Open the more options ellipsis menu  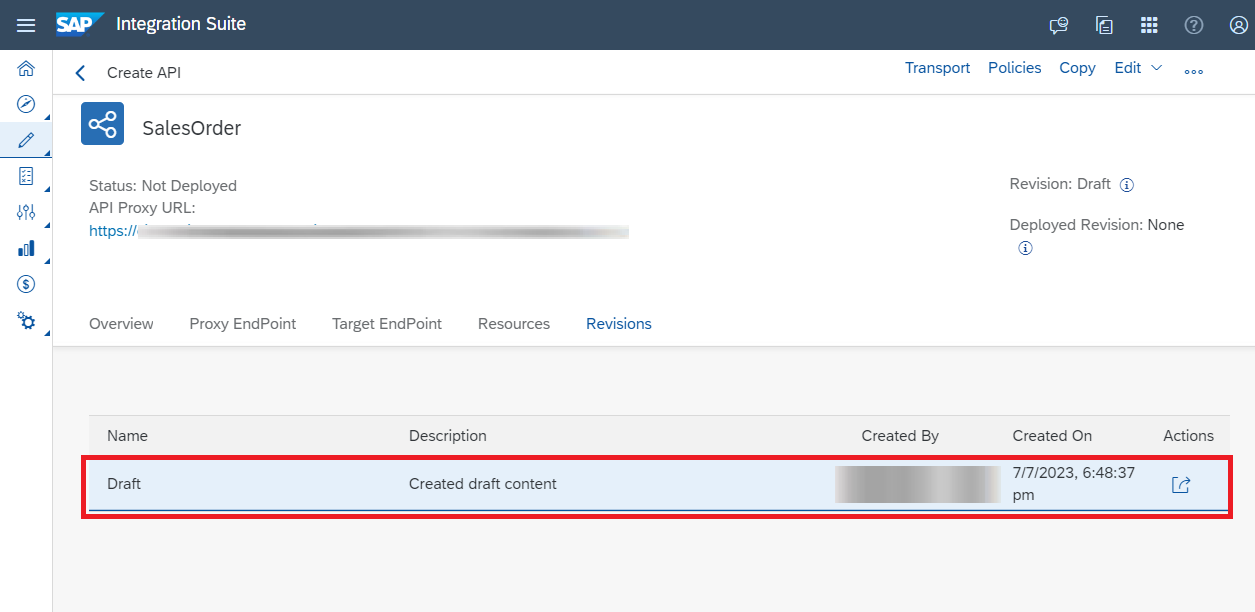point(1193,71)
